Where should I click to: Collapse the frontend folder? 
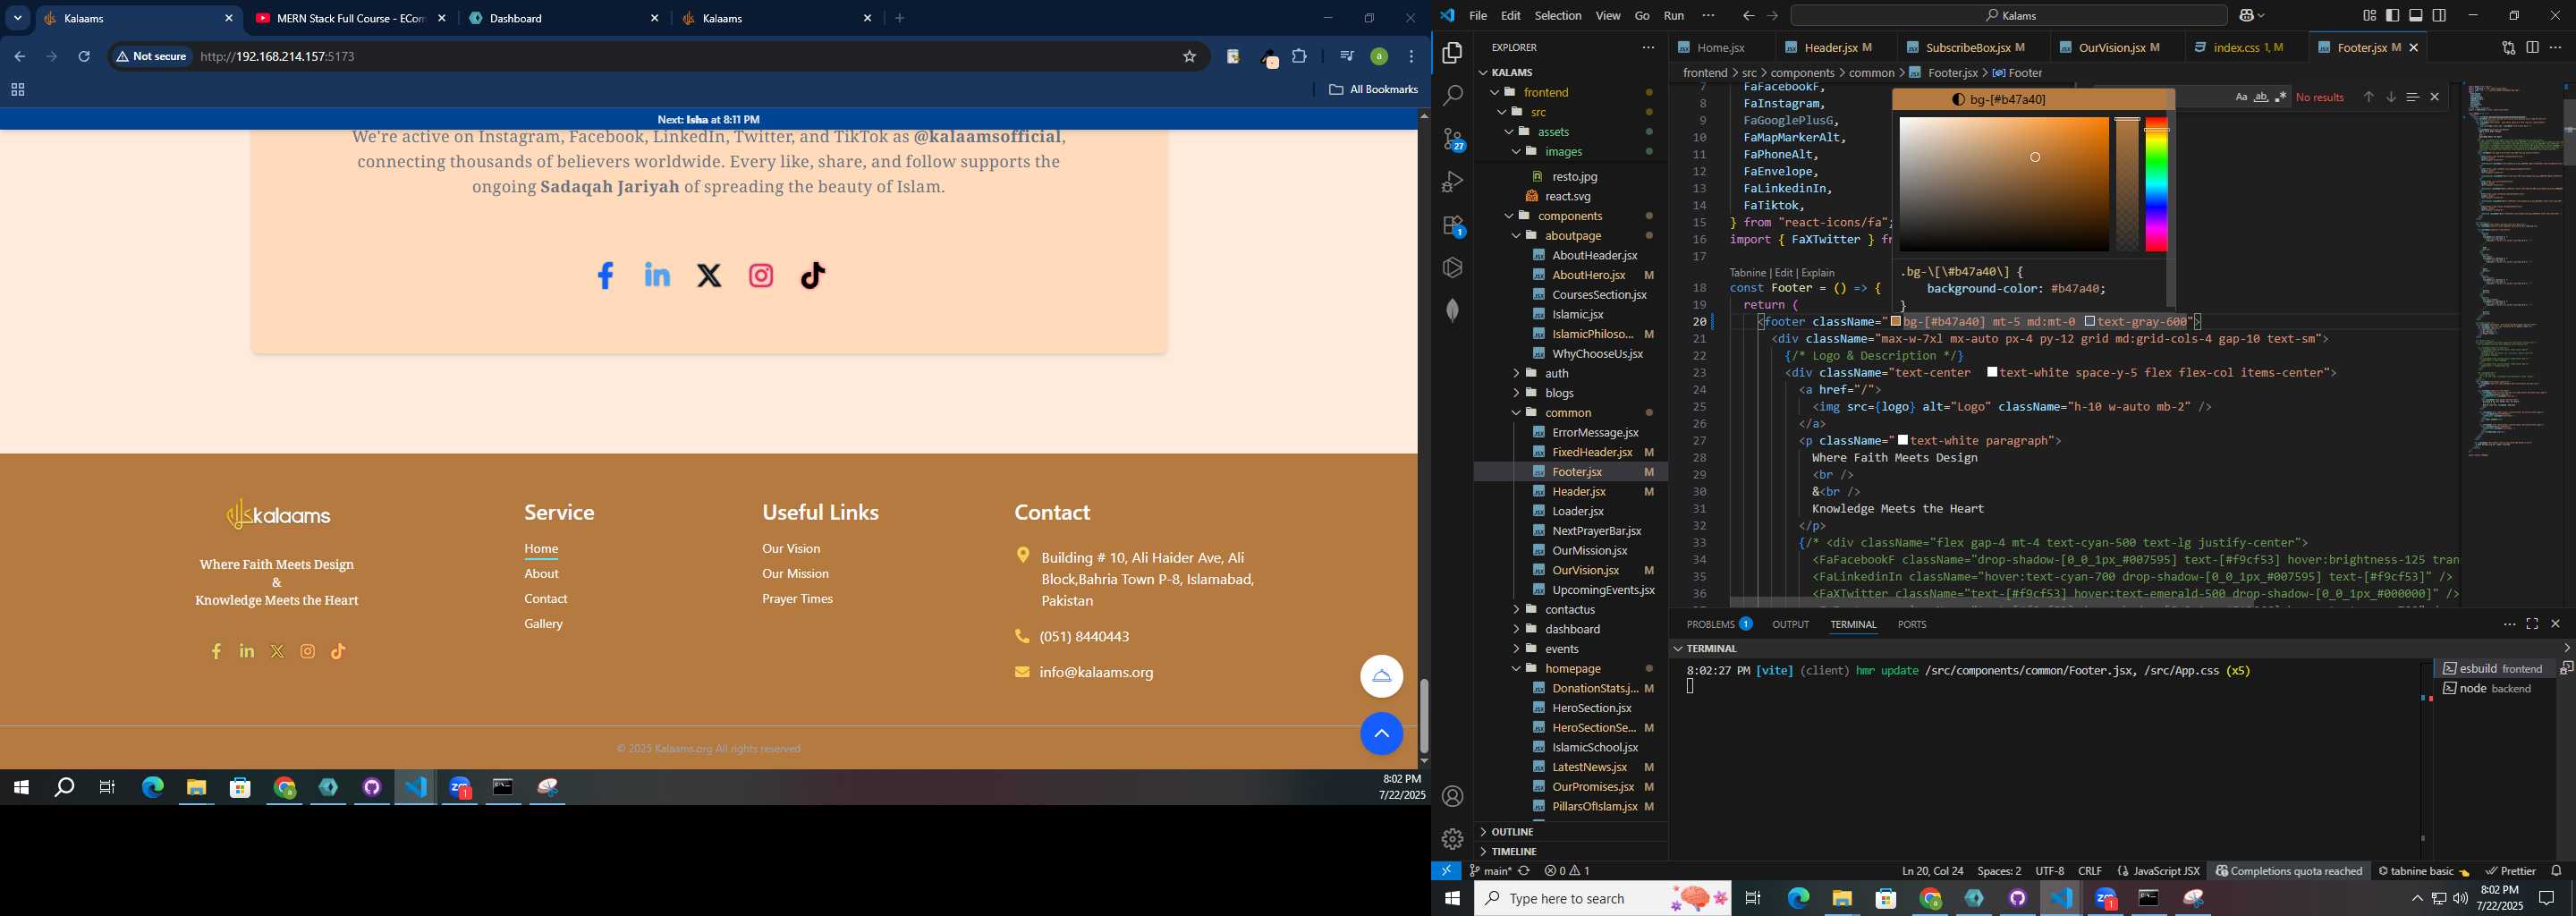1496,92
